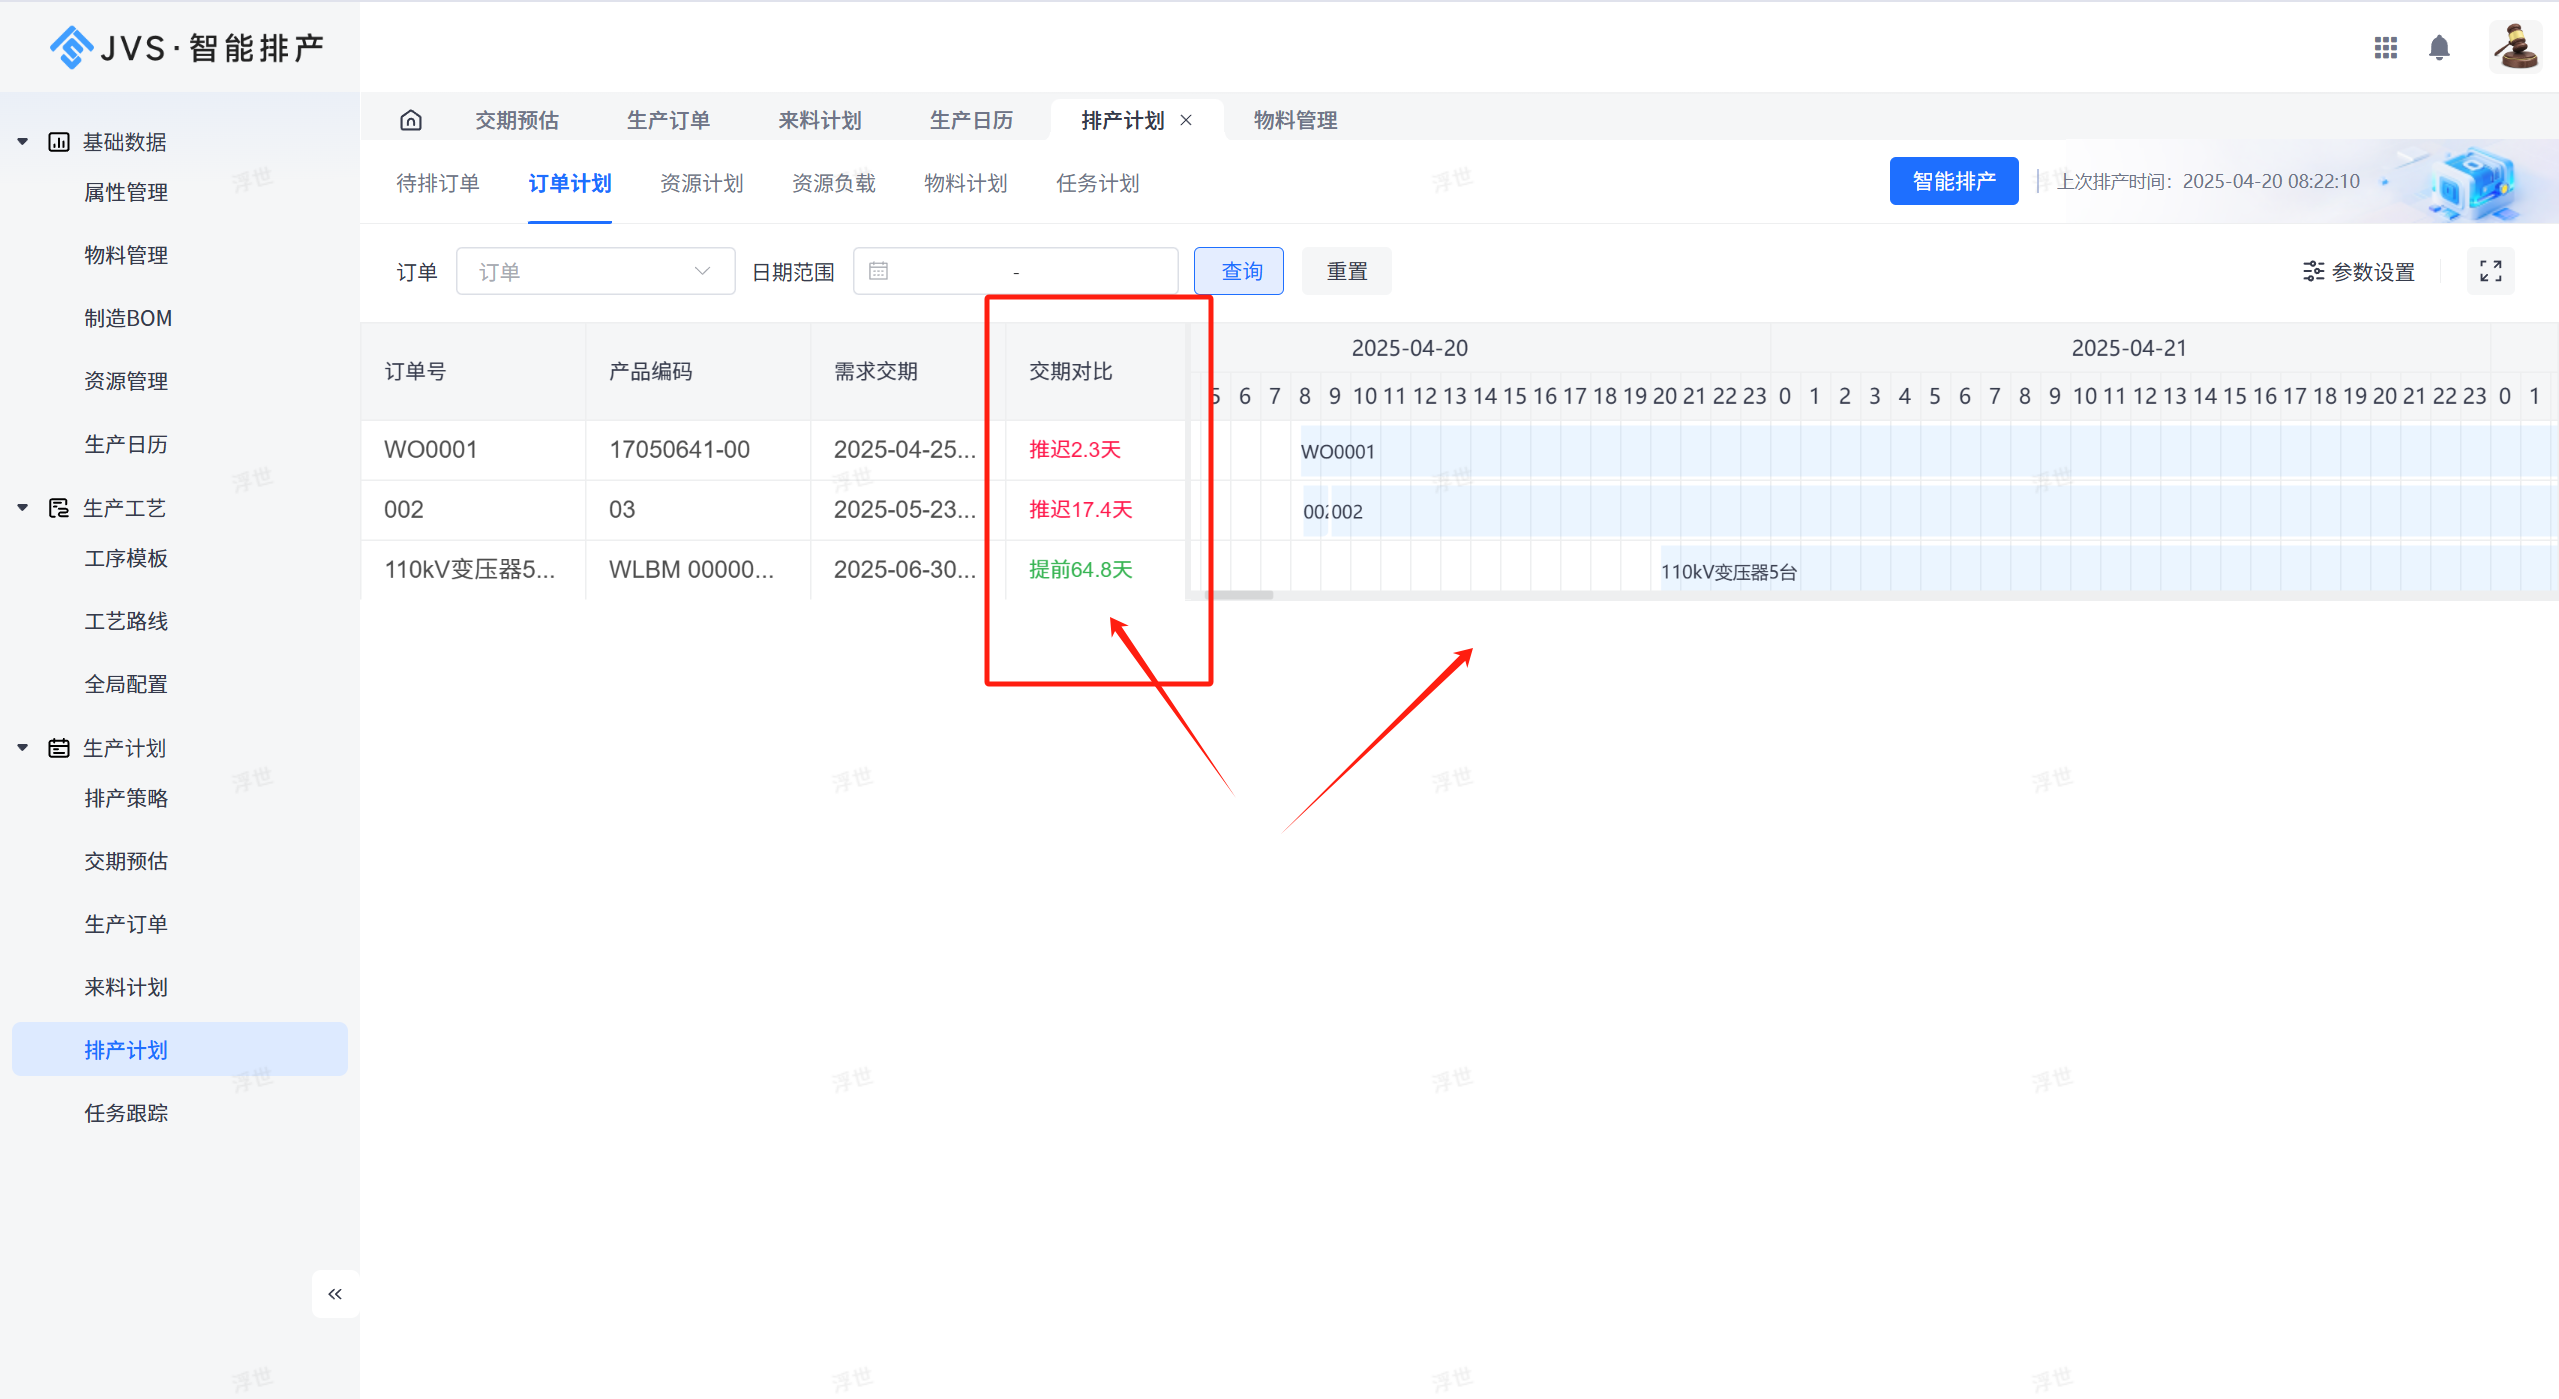Open 参数设置 settings
2559x1399 pixels.
pos(2359,272)
